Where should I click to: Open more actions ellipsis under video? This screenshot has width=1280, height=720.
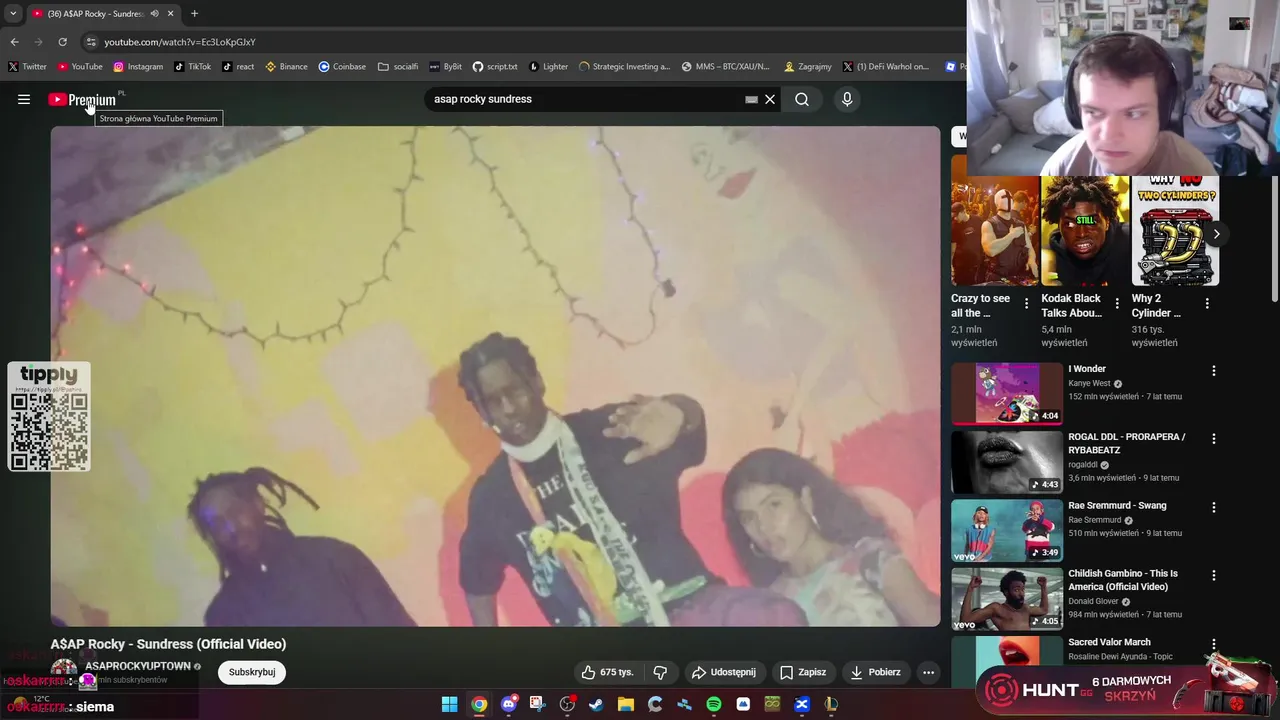tap(928, 672)
